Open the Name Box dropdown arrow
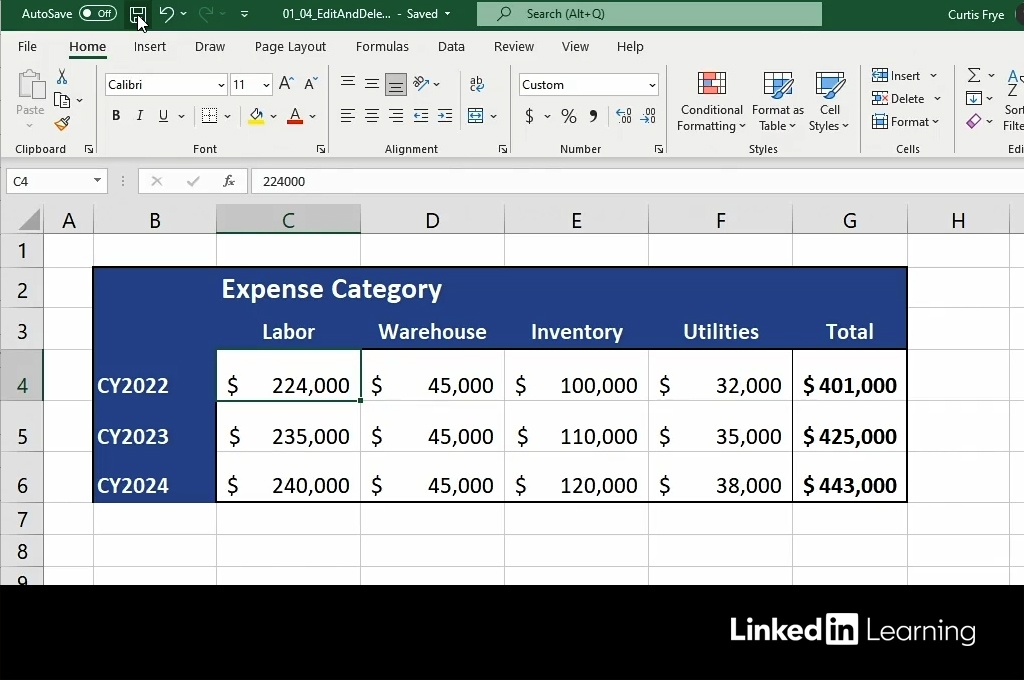 [x=97, y=181]
